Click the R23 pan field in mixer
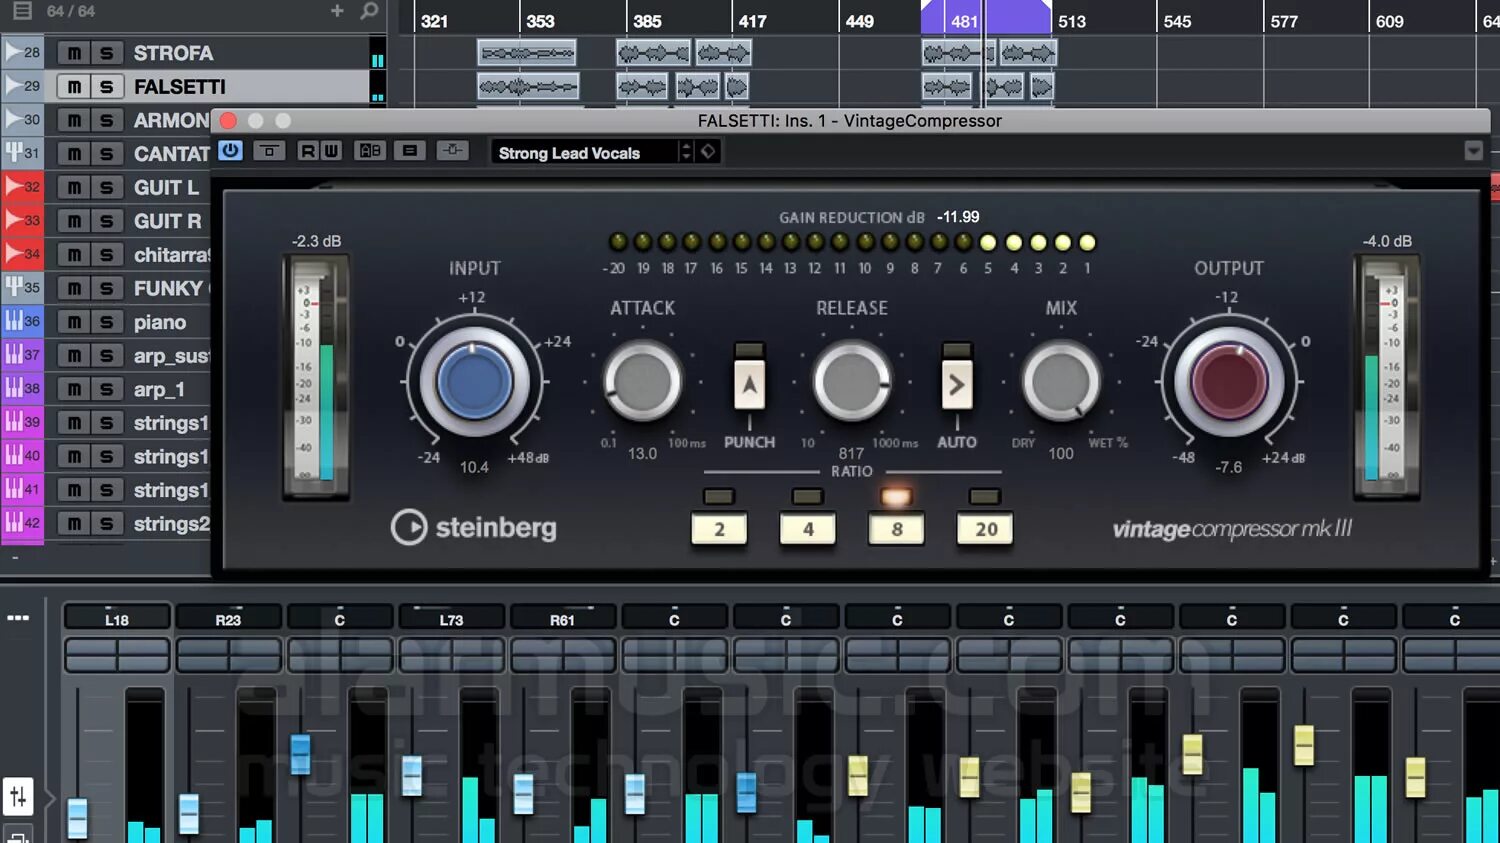 pyautogui.click(x=228, y=619)
